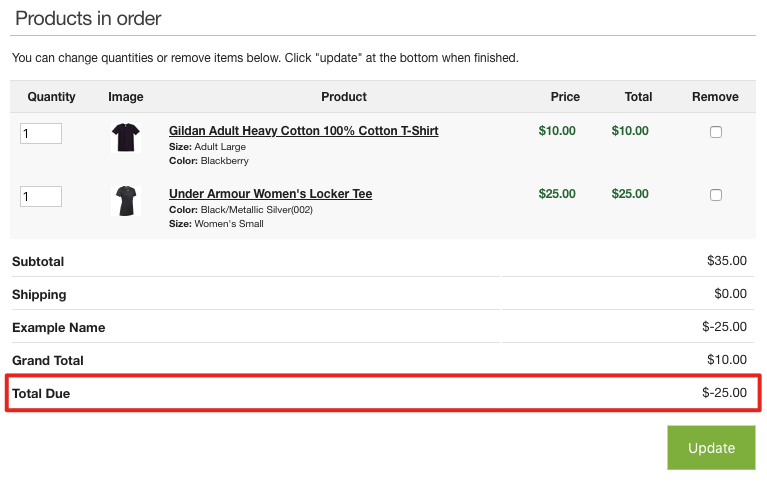Open Gildan Adult Heavy Cotton T-Shirt link
The image size is (767, 486).
pos(303,131)
